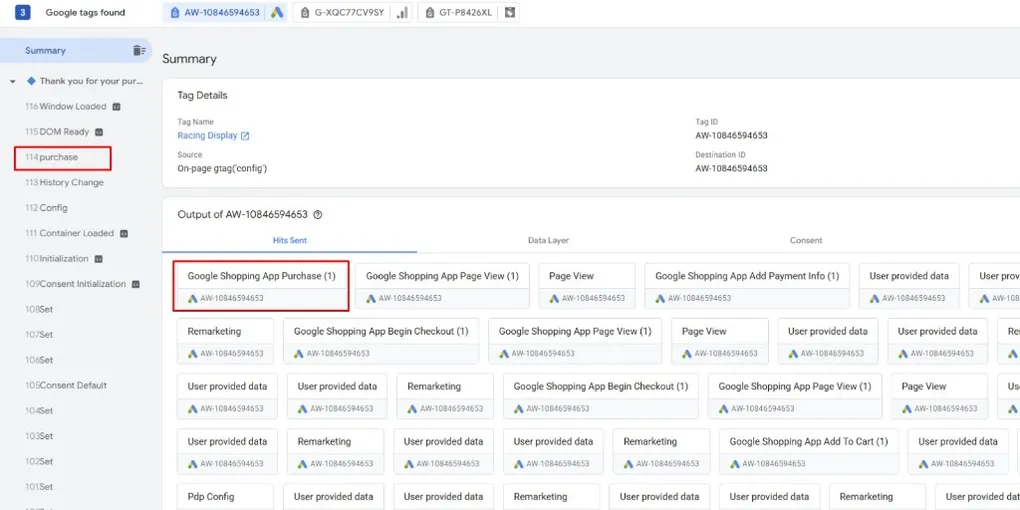Click the Analytics bars icon on G-XQC77CV9SY chip

point(403,12)
